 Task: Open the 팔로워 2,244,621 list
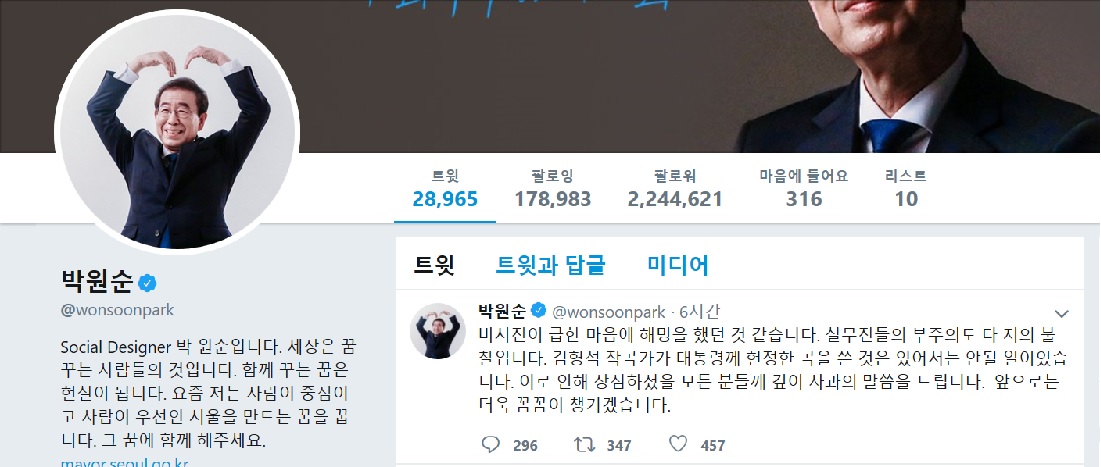click(x=675, y=189)
